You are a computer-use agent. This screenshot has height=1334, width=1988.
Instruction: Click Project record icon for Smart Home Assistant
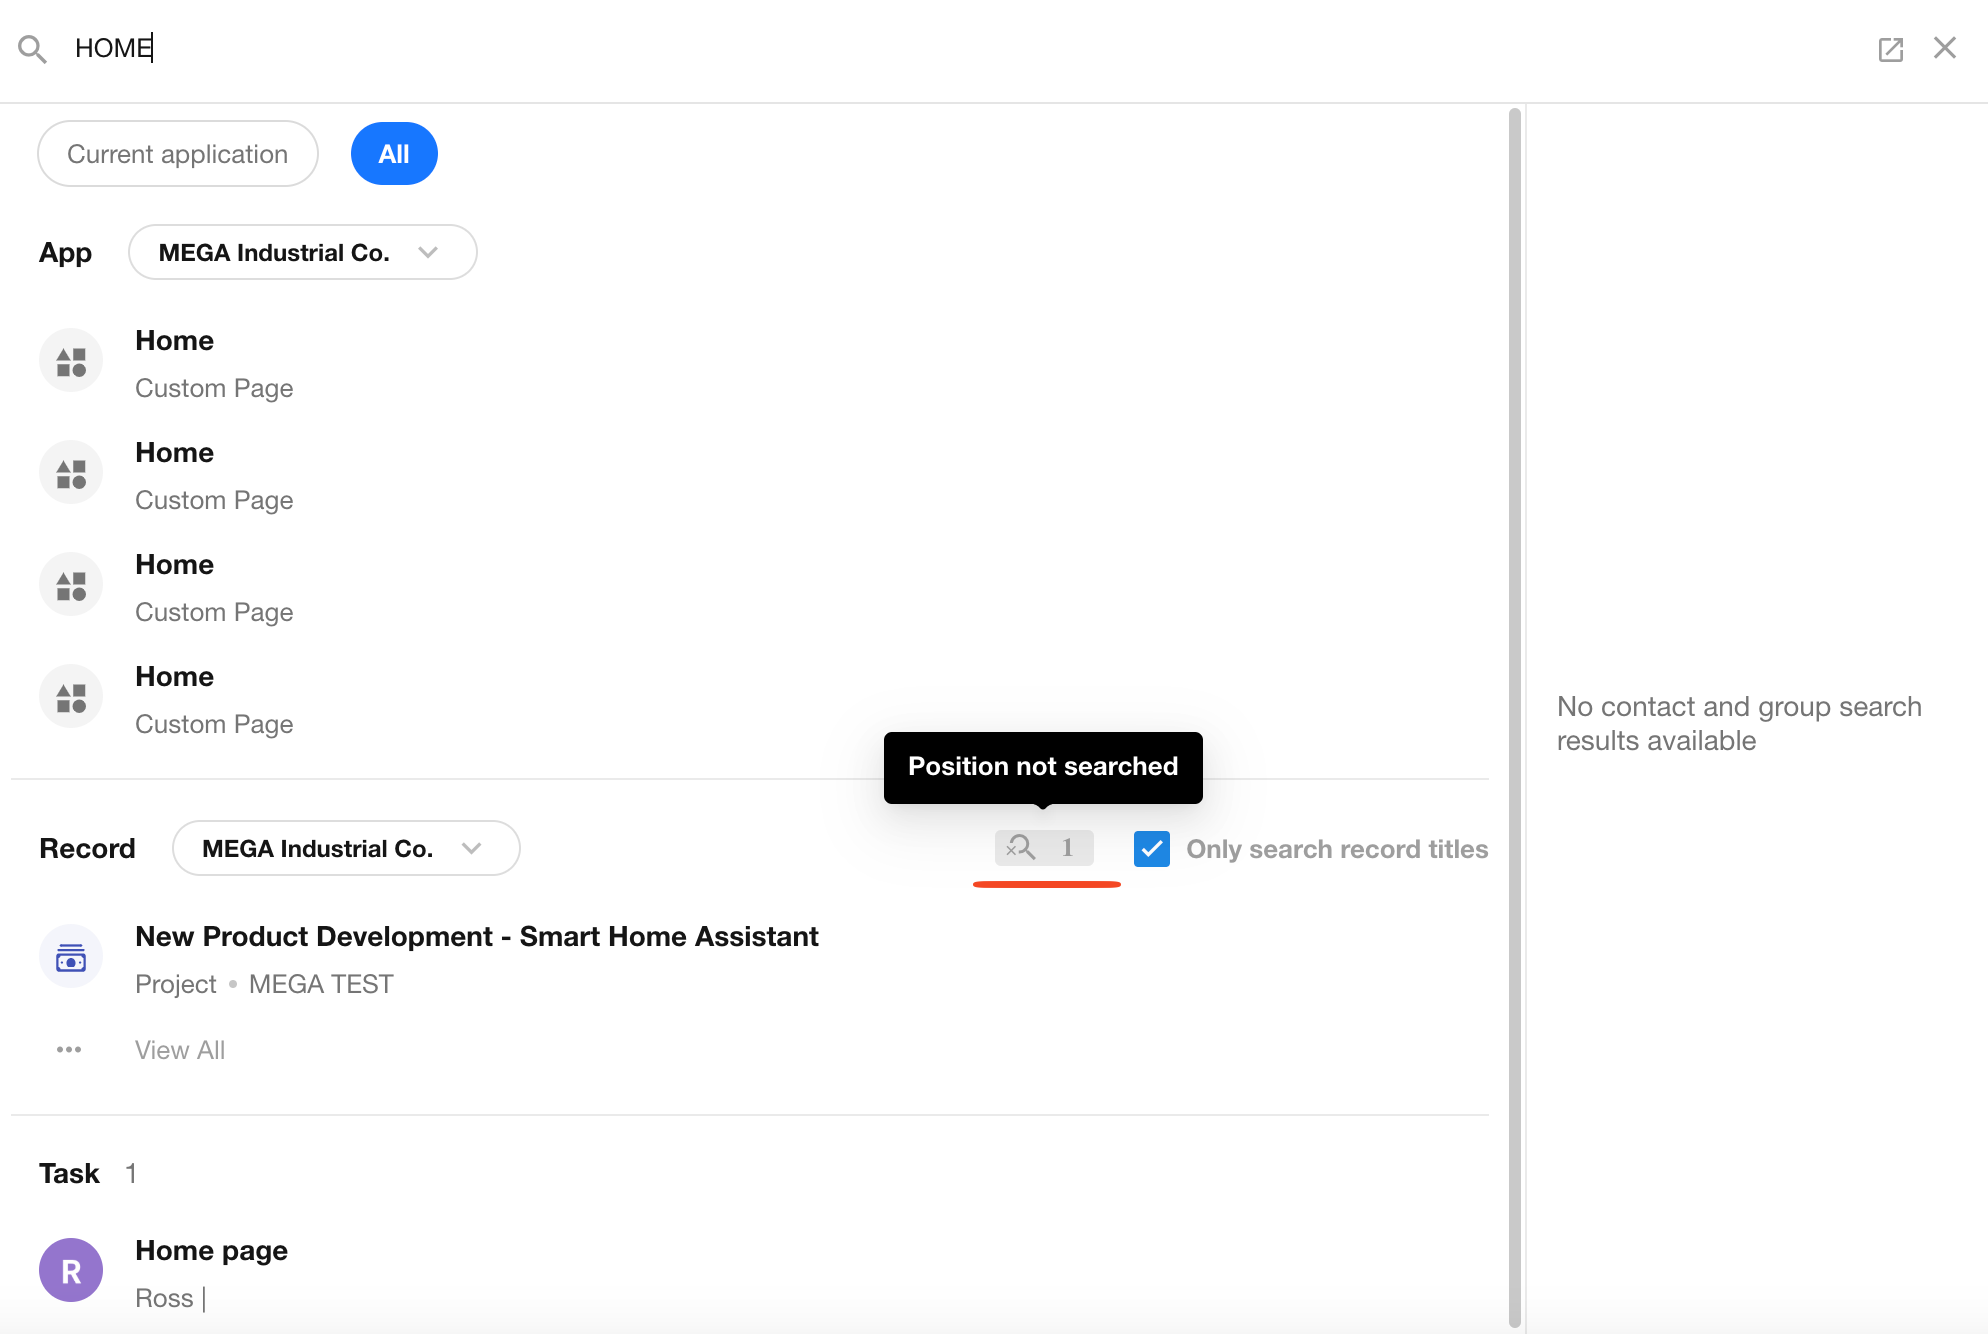[71, 957]
